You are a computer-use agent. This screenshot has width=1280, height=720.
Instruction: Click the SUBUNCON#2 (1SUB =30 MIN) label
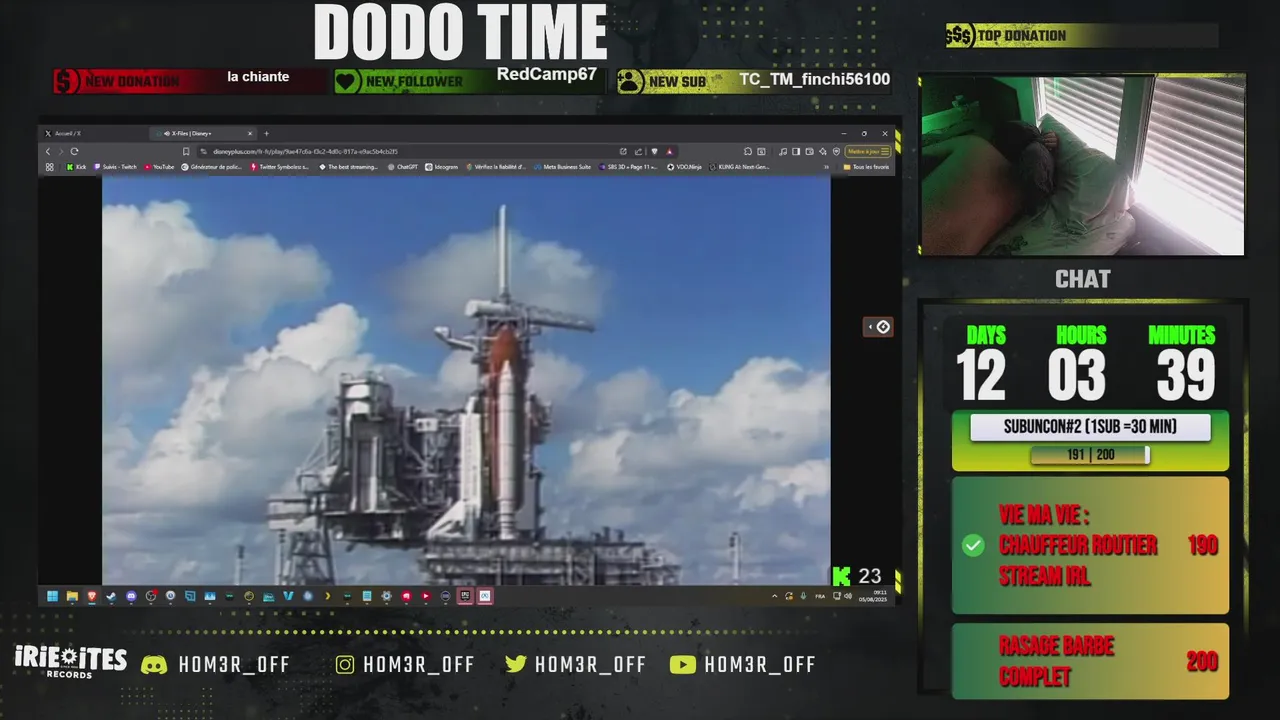[1090, 427]
